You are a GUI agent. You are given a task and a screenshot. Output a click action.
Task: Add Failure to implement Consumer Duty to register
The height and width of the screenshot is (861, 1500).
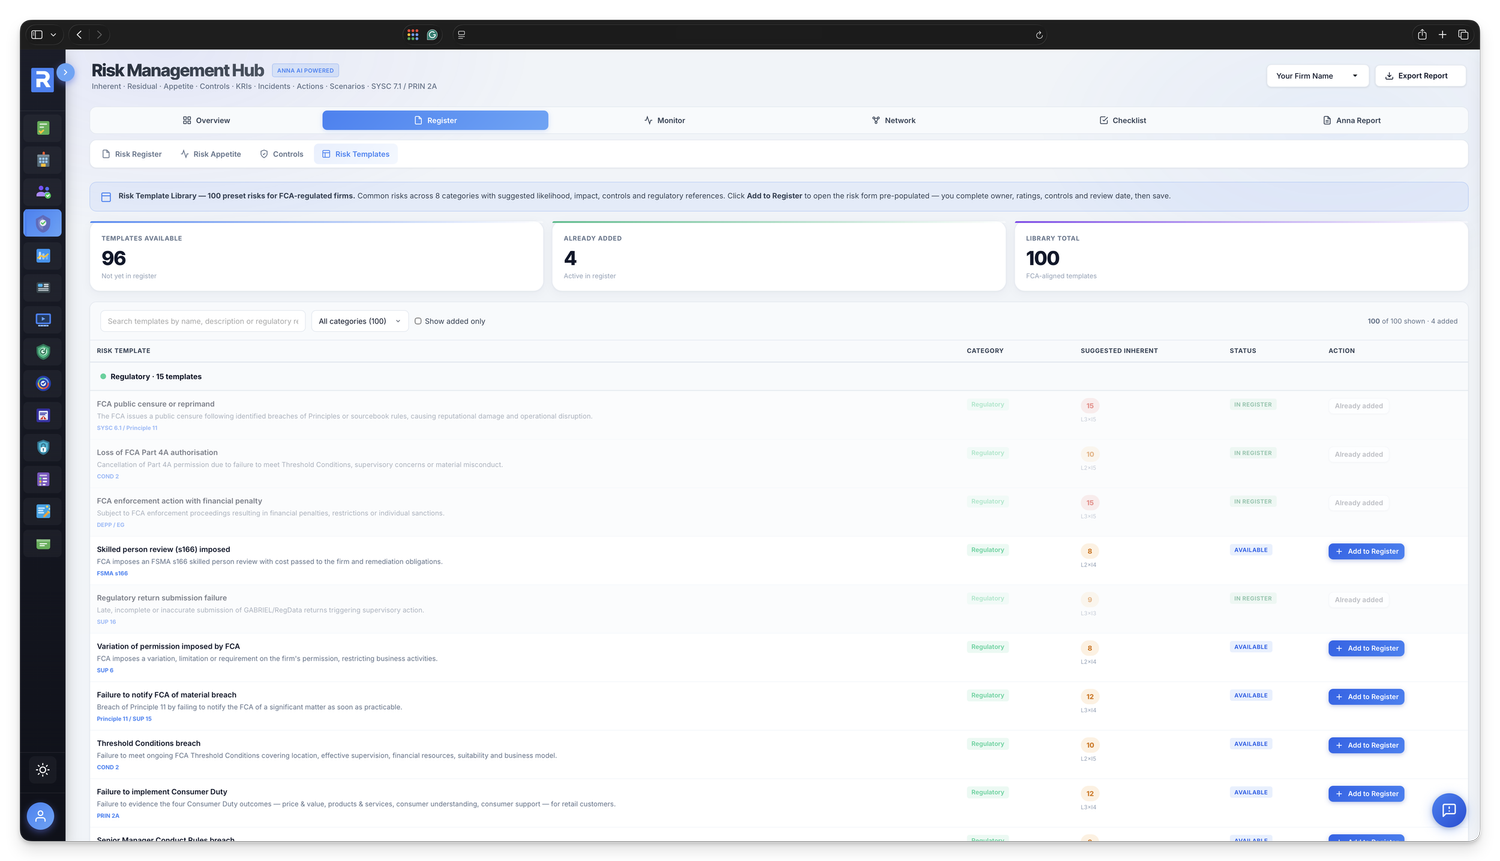click(1366, 794)
